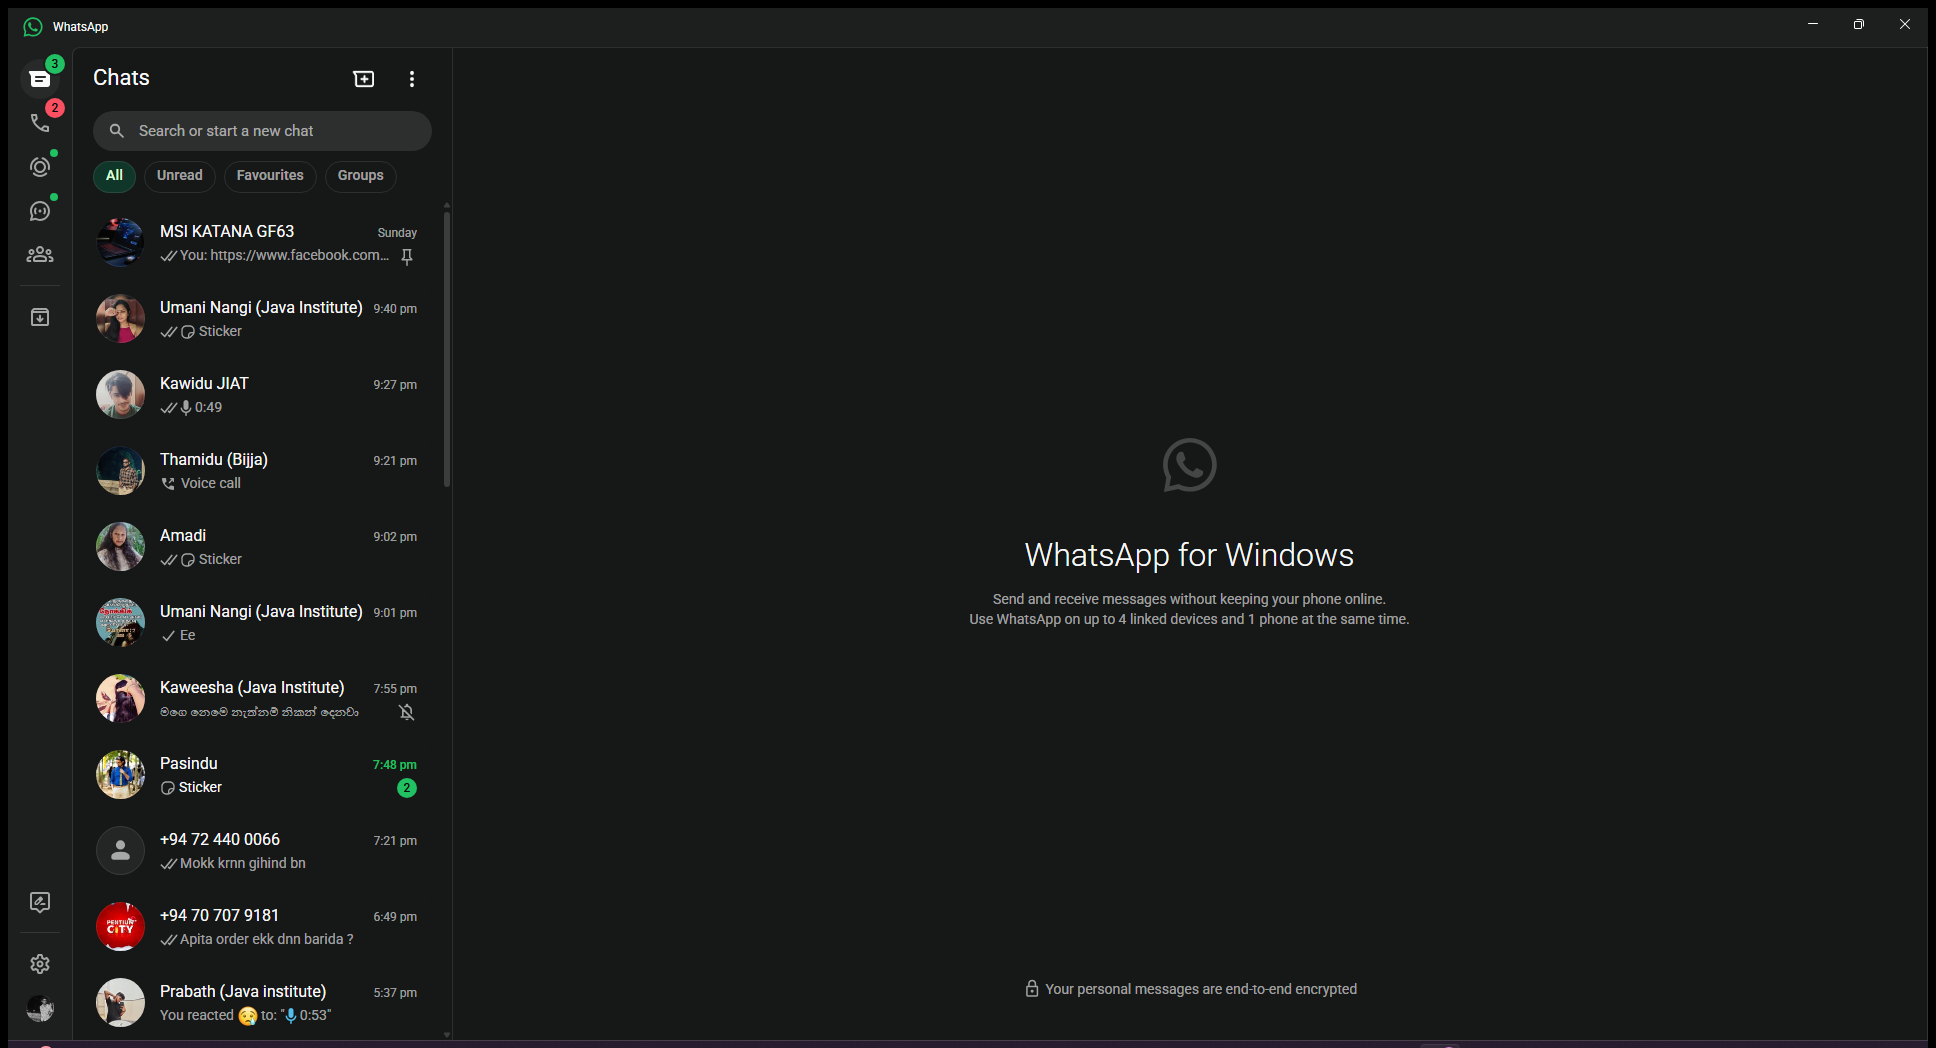1936x1048 pixels.
Task: Open Umani Nangi chat from 9:40 pm
Action: 260,319
